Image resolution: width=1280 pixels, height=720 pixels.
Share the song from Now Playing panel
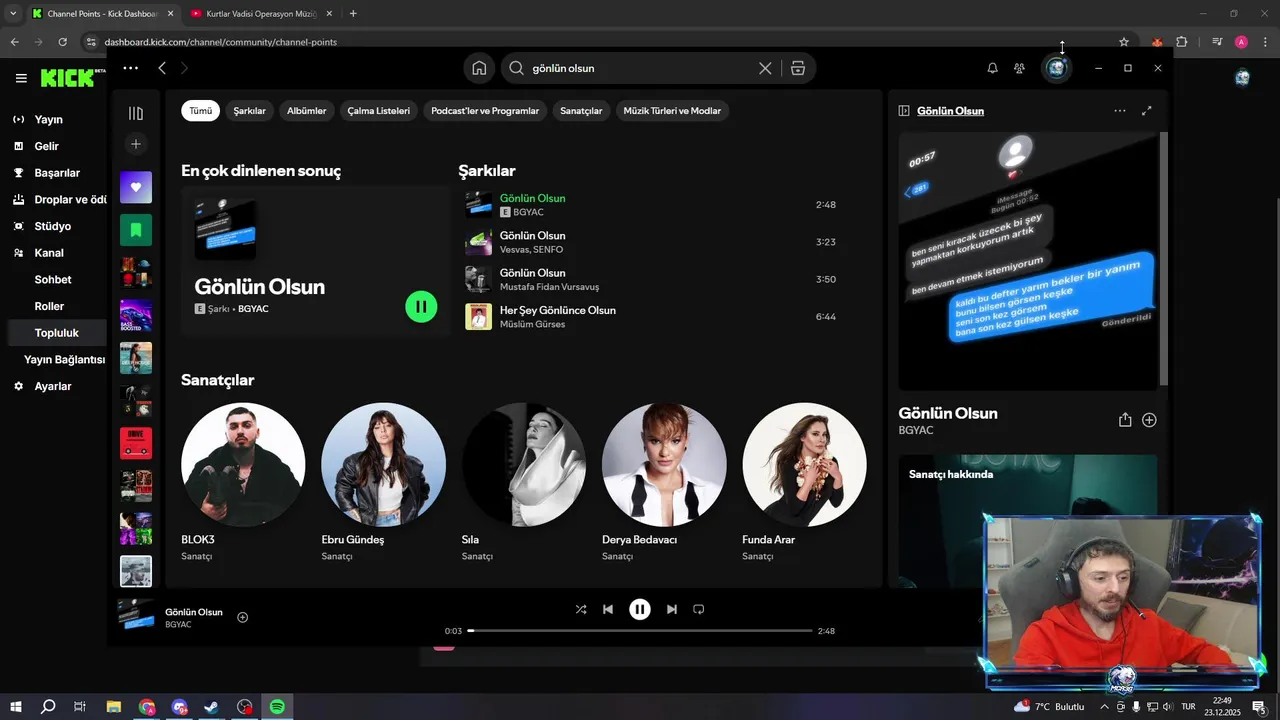pos(1125,420)
